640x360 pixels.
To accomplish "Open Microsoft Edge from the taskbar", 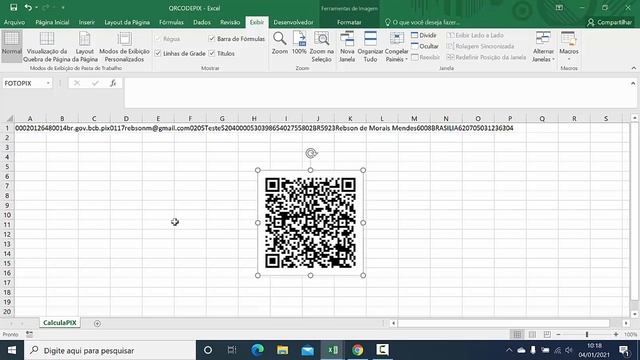I will coord(257,350).
